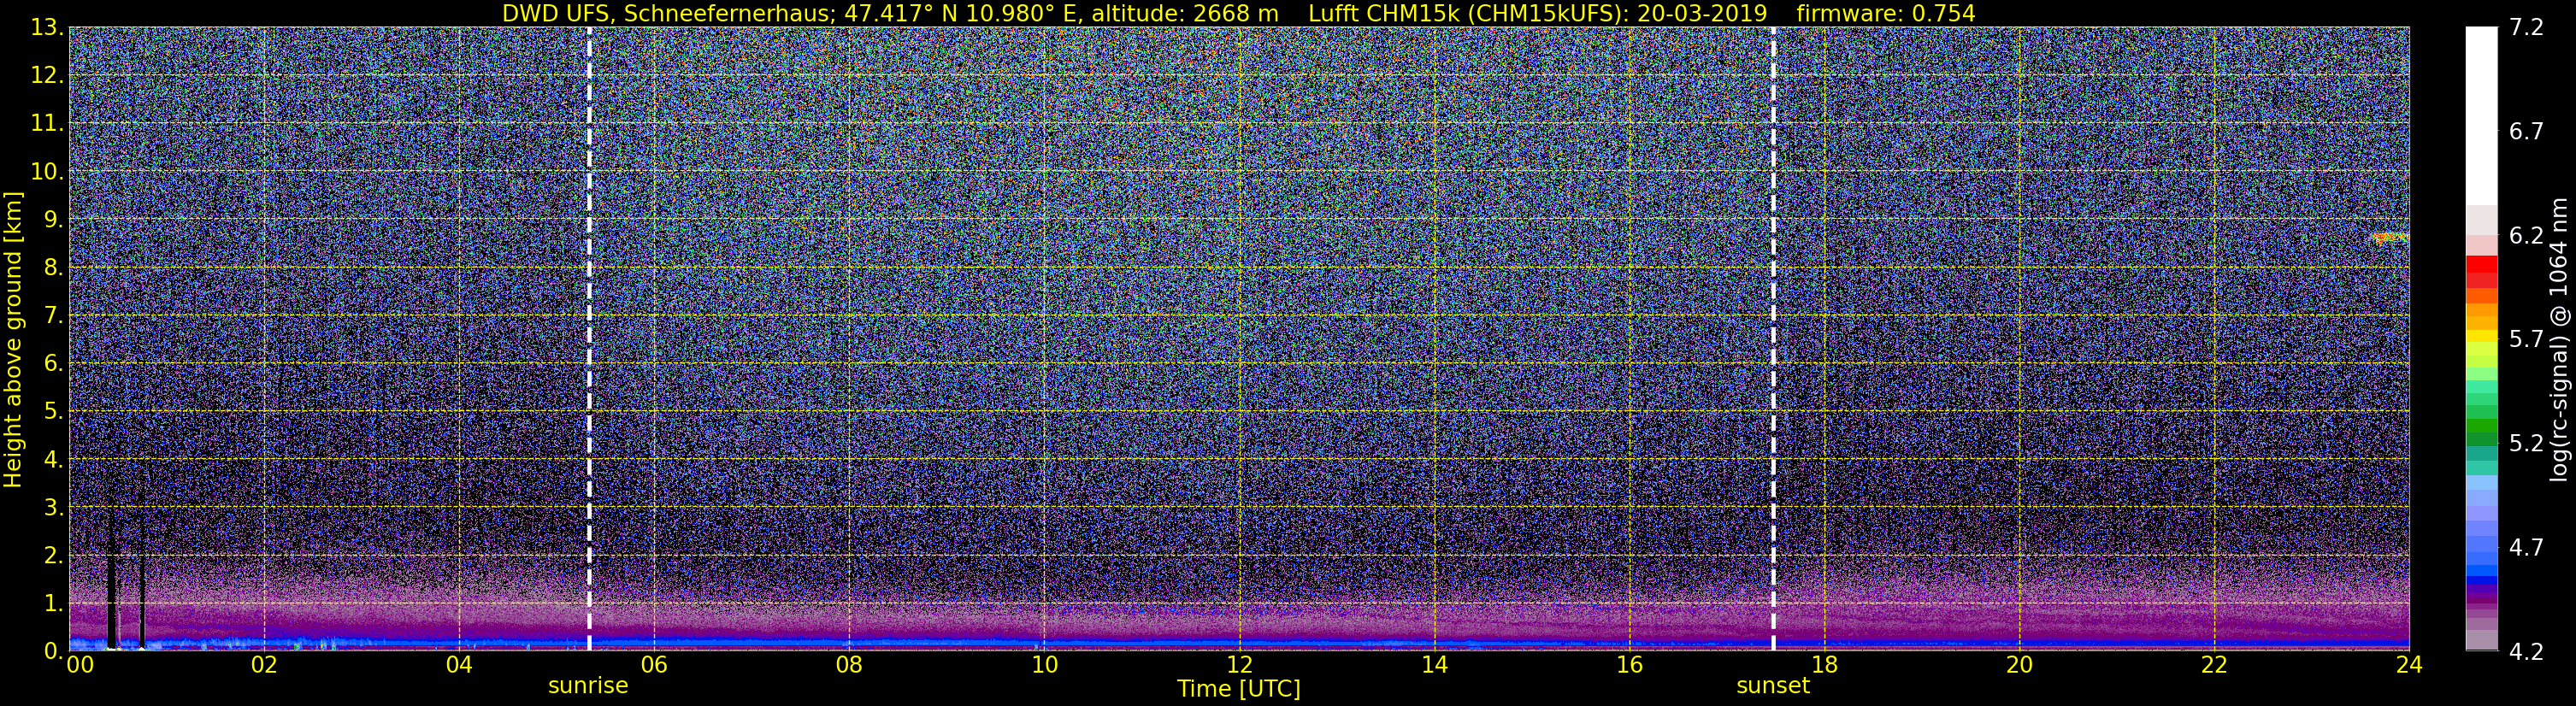
Task: Click the y-axis tick label '4.'
Action: coord(54,460)
